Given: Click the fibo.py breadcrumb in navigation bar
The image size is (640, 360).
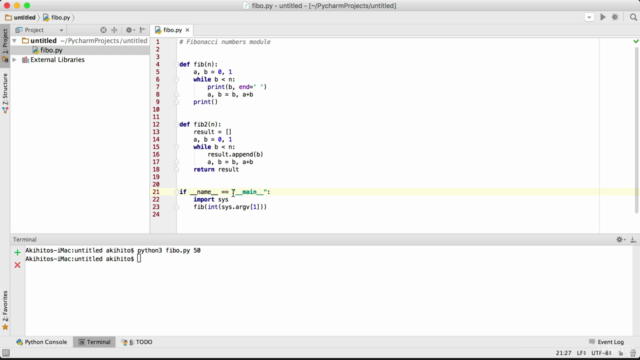Looking at the screenshot, I should pyautogui.click(x=60, y=18).
